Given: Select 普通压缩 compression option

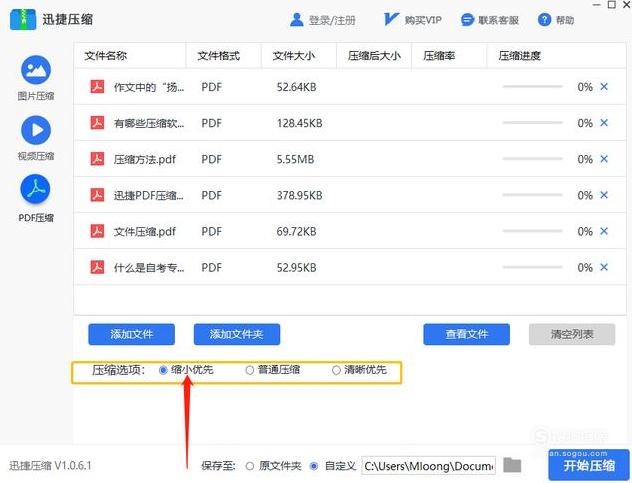Looking at the screenshot, I should pyautogui.click(x=249, y=370).
